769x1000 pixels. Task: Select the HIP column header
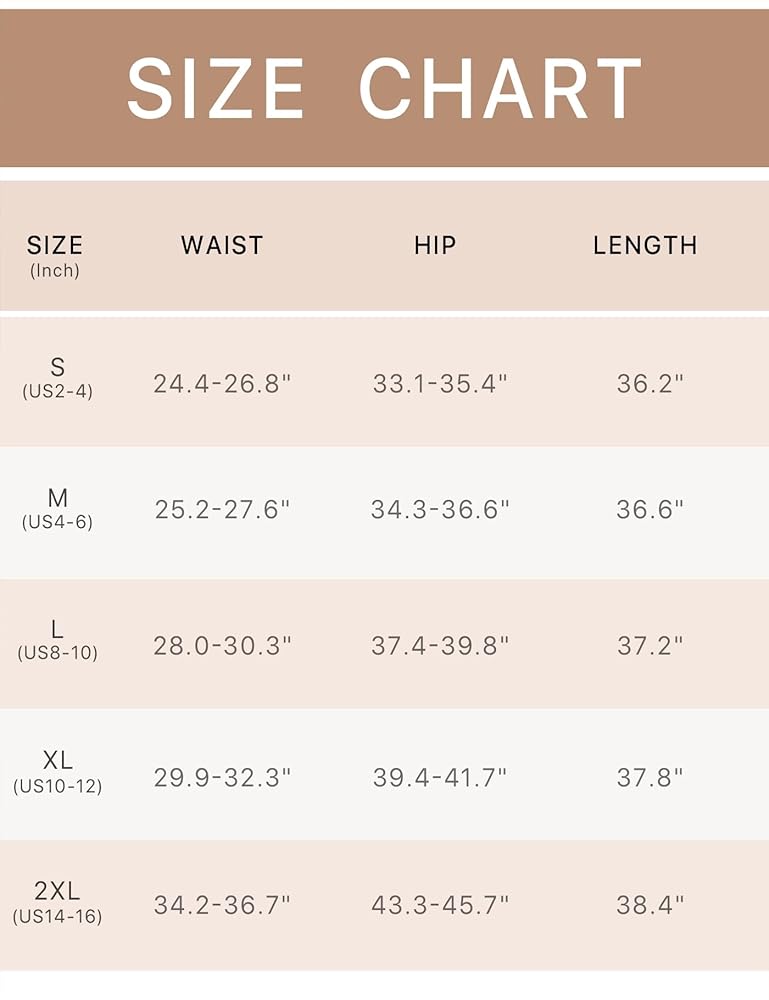pos(435,245)
